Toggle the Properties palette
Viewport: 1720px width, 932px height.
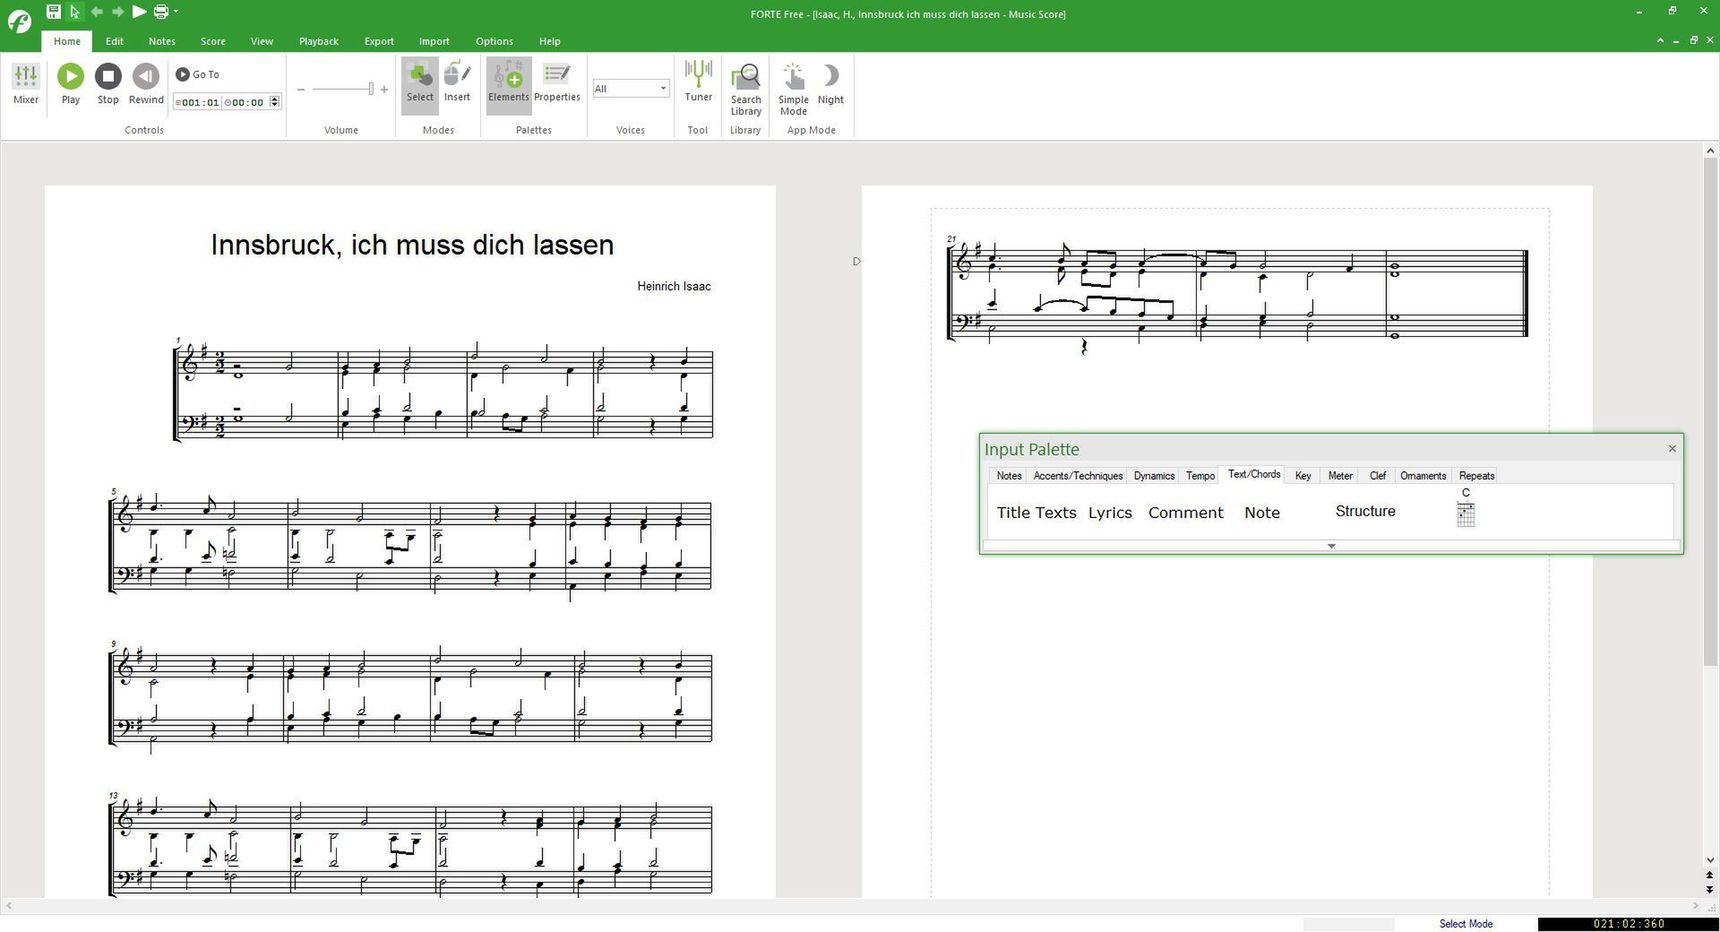557,84
